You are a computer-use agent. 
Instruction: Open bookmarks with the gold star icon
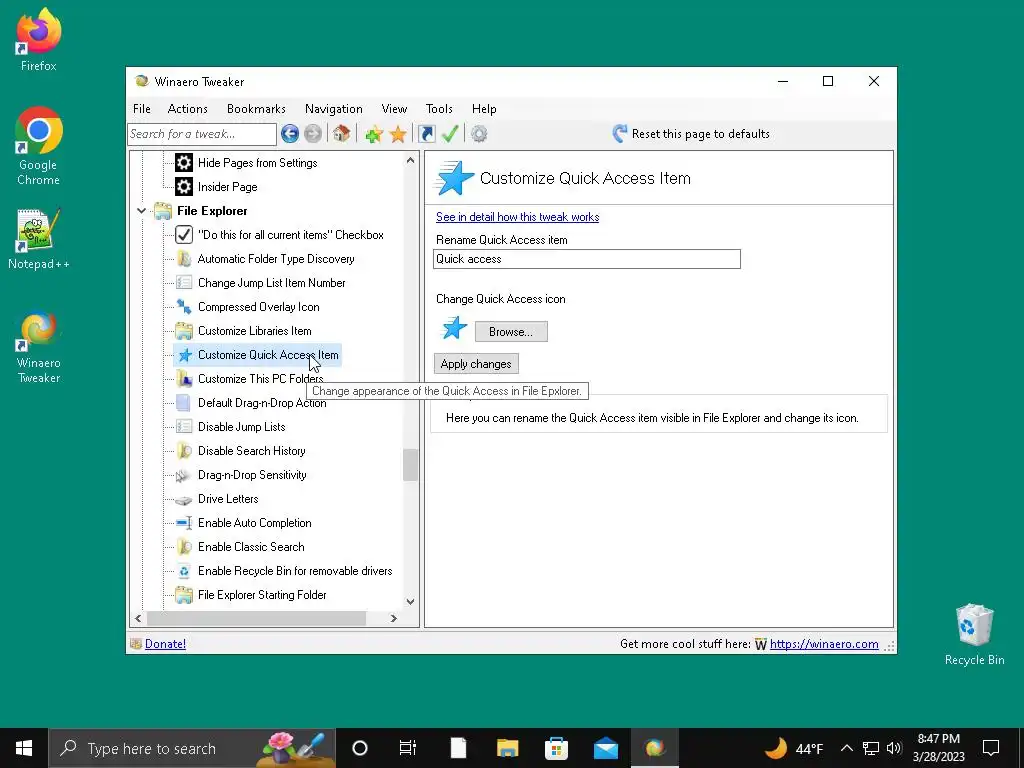[x=398, y=135]
